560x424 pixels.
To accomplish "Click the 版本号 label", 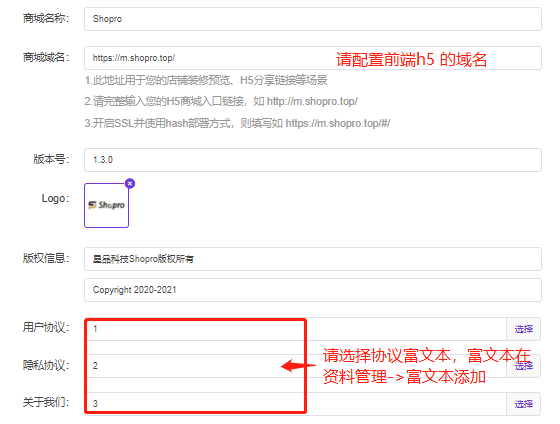I will click(x=51, y=159).
